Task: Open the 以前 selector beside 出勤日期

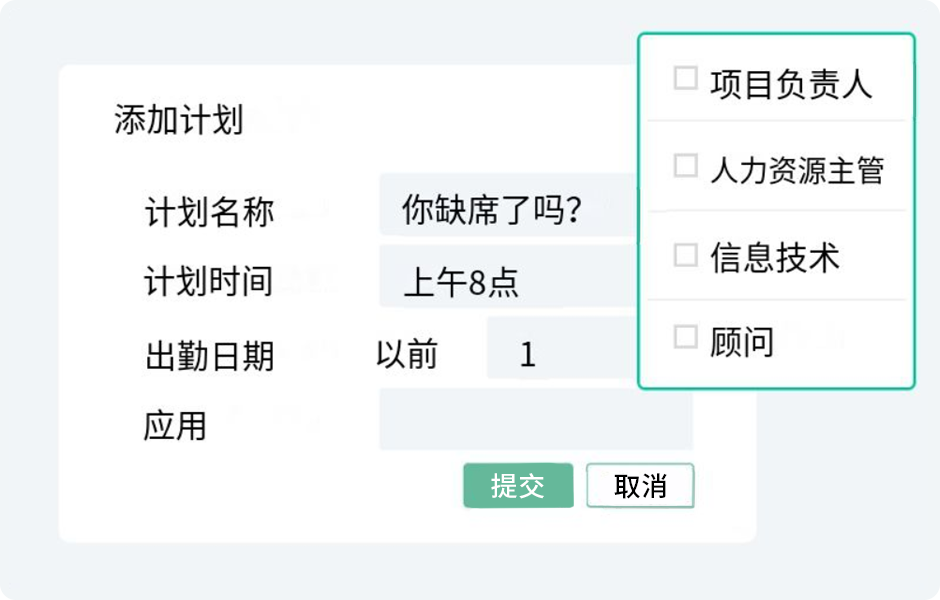Action: click(x=407, y=353)
